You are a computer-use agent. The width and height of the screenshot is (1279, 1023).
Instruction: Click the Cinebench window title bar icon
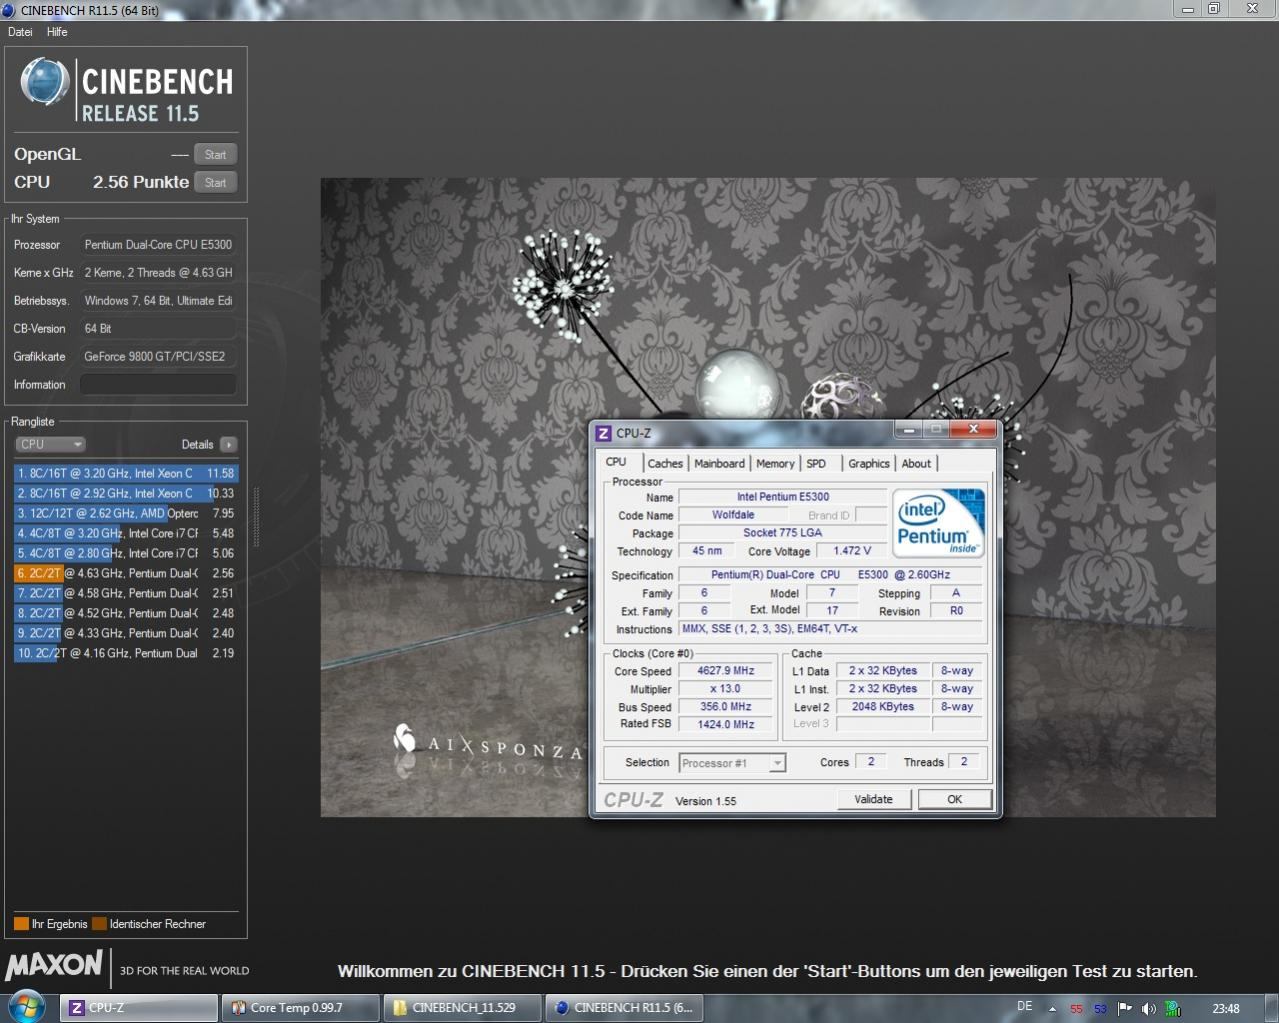9,10
